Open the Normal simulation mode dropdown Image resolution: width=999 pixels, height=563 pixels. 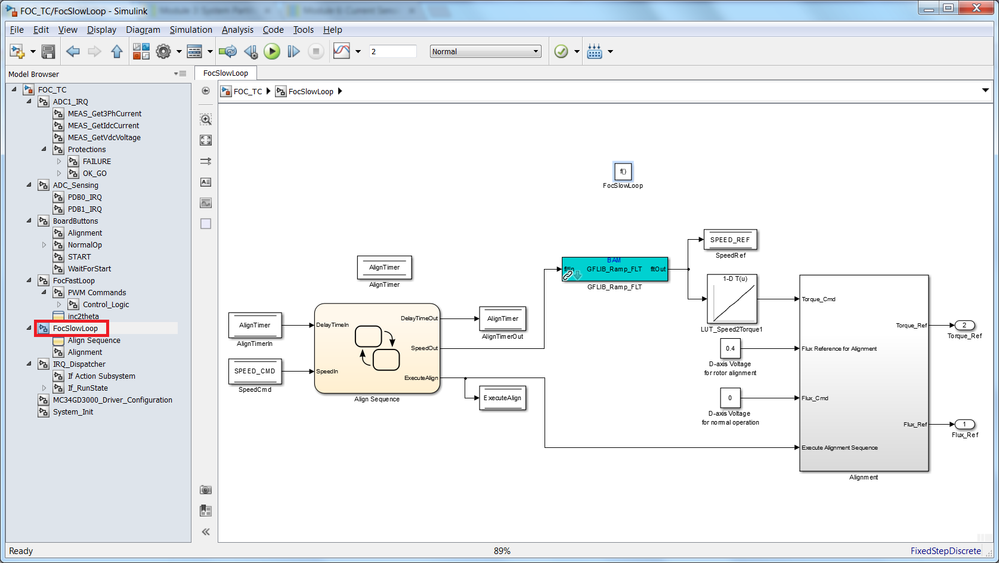[485, 52]
